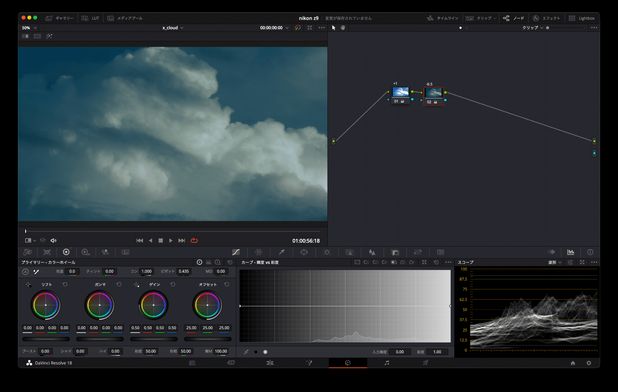Go to the project manager home icon
618x392 pixels.
(573, 363)
